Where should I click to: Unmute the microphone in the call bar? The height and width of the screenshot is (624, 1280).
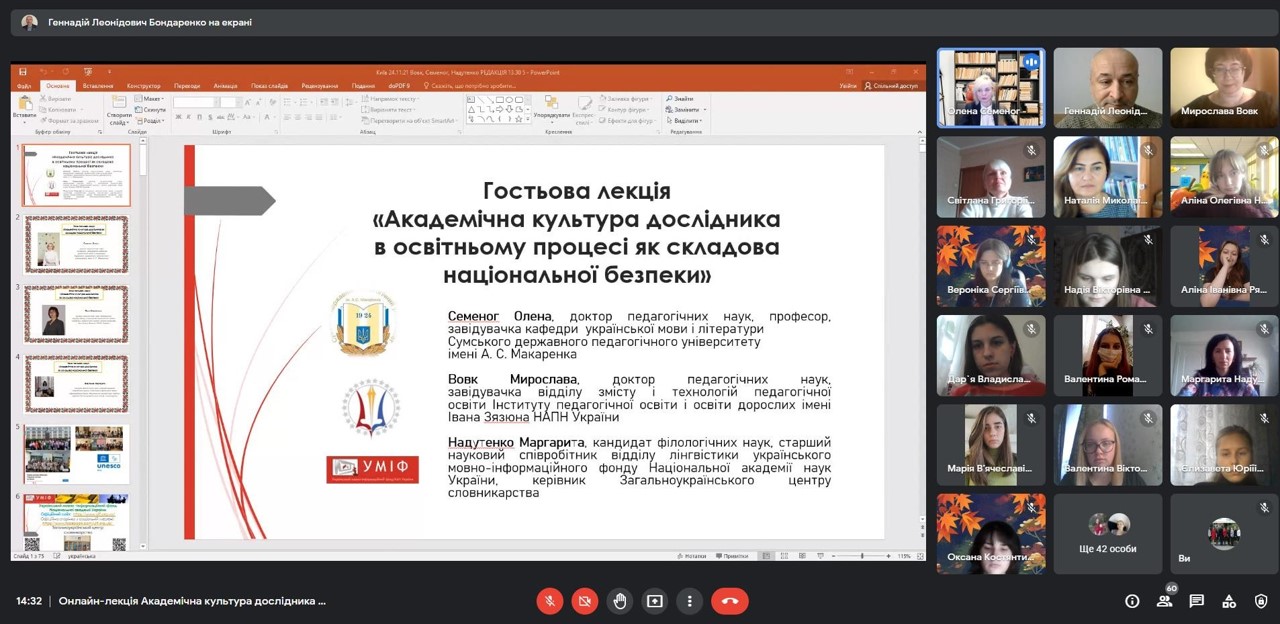pyautogui.click(x=549, y=601)
